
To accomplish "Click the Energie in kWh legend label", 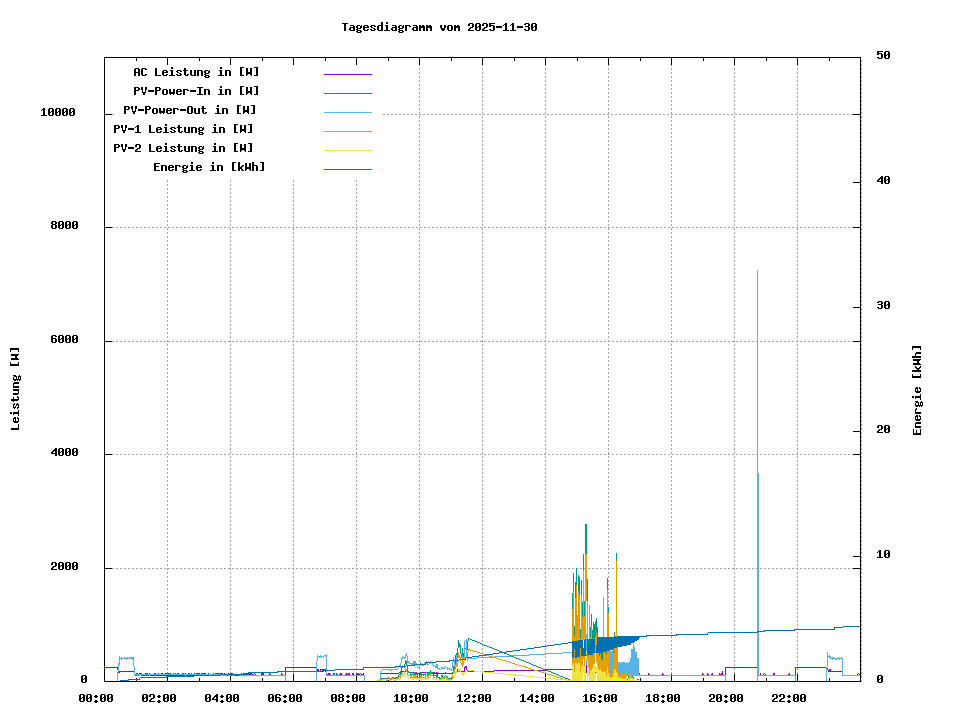I will [209, 167].
